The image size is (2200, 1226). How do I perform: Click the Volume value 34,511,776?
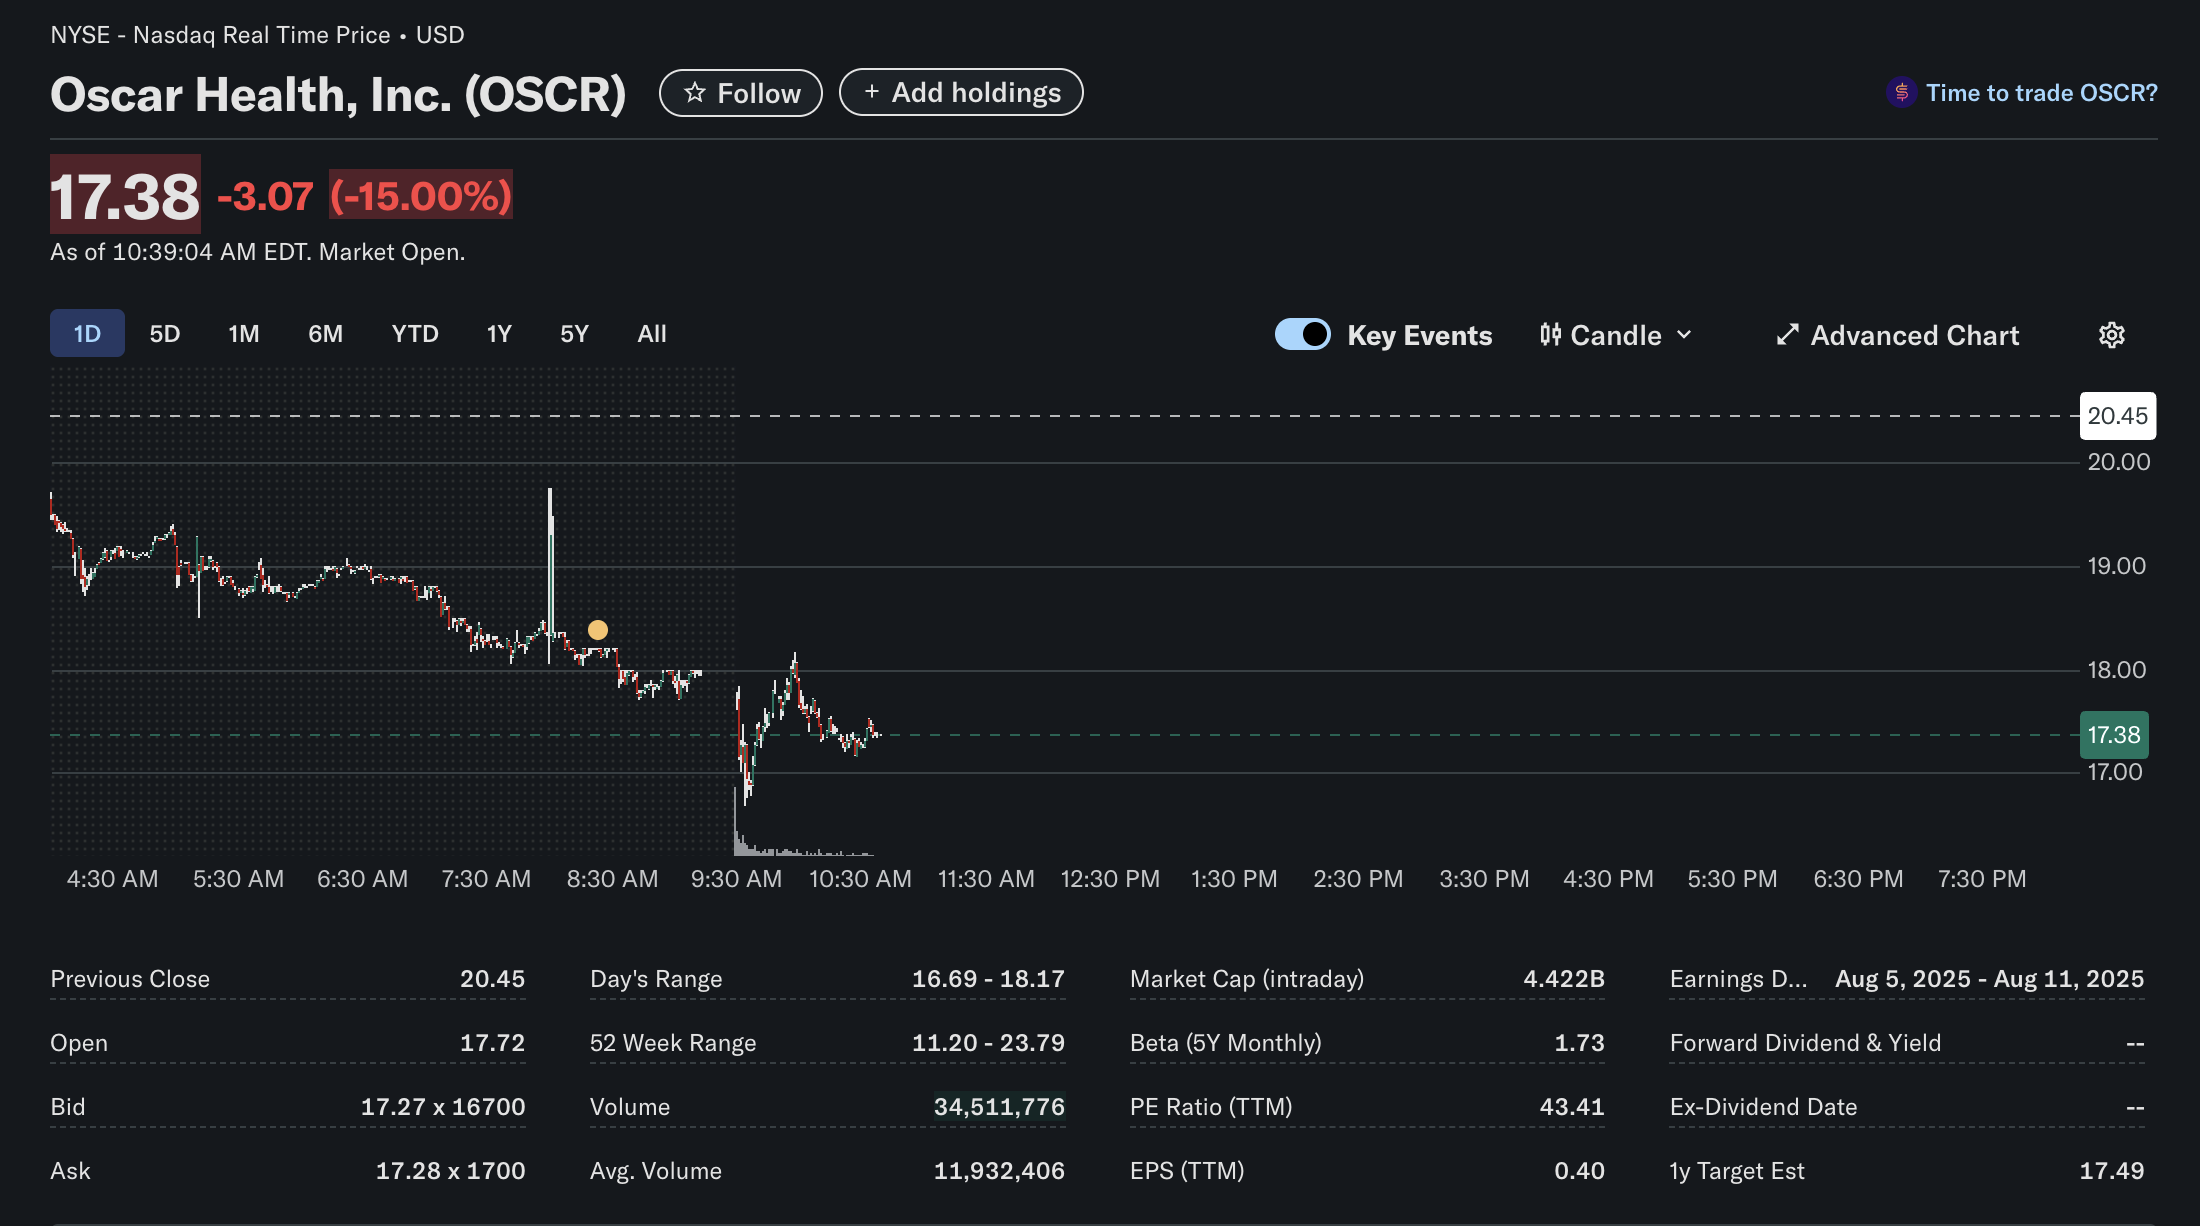[x=999, y=1107]
